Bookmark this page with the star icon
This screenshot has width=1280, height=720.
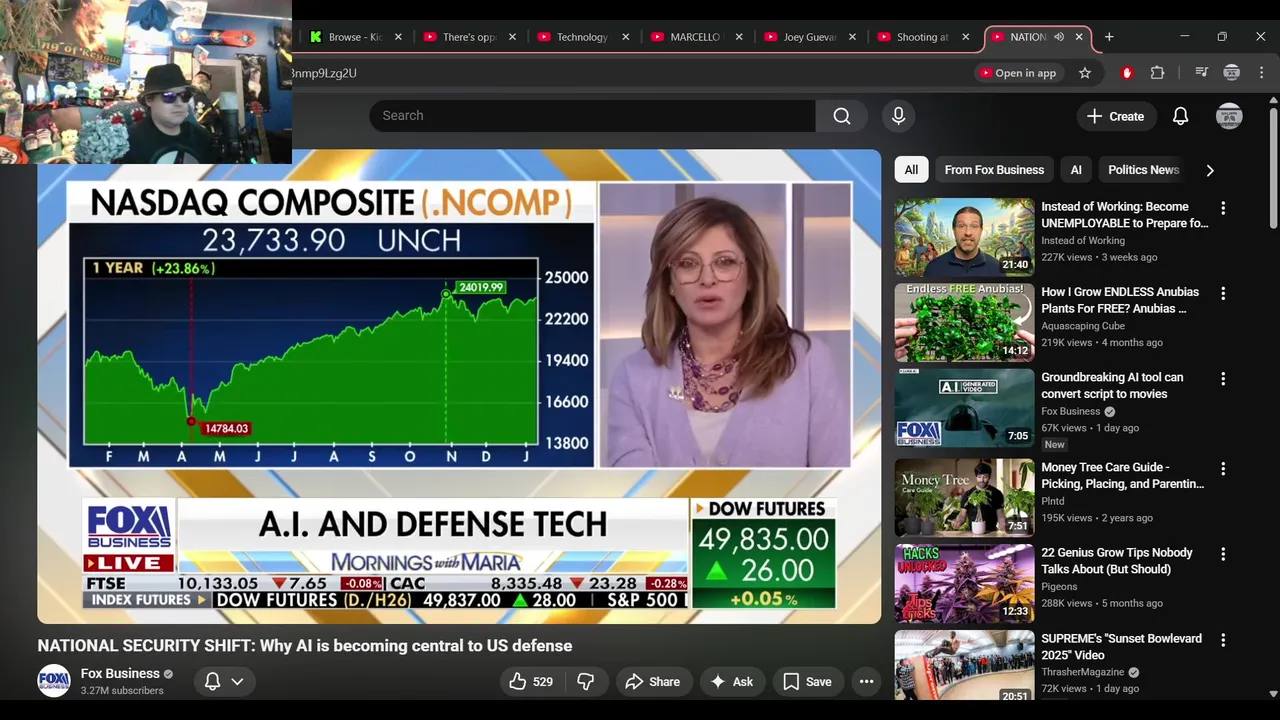pos(1085,73)
